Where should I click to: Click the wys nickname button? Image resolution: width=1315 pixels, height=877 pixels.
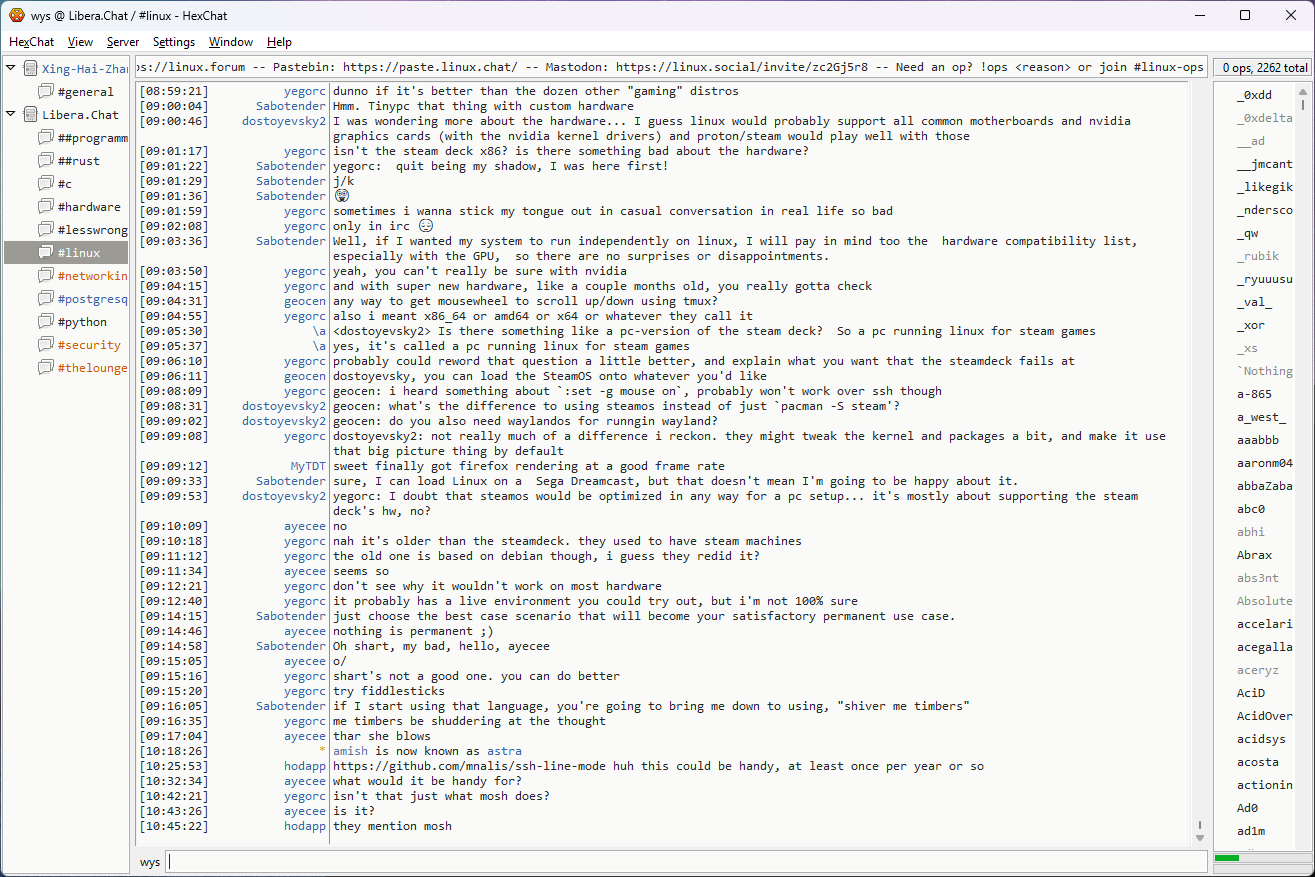(149, 862)
